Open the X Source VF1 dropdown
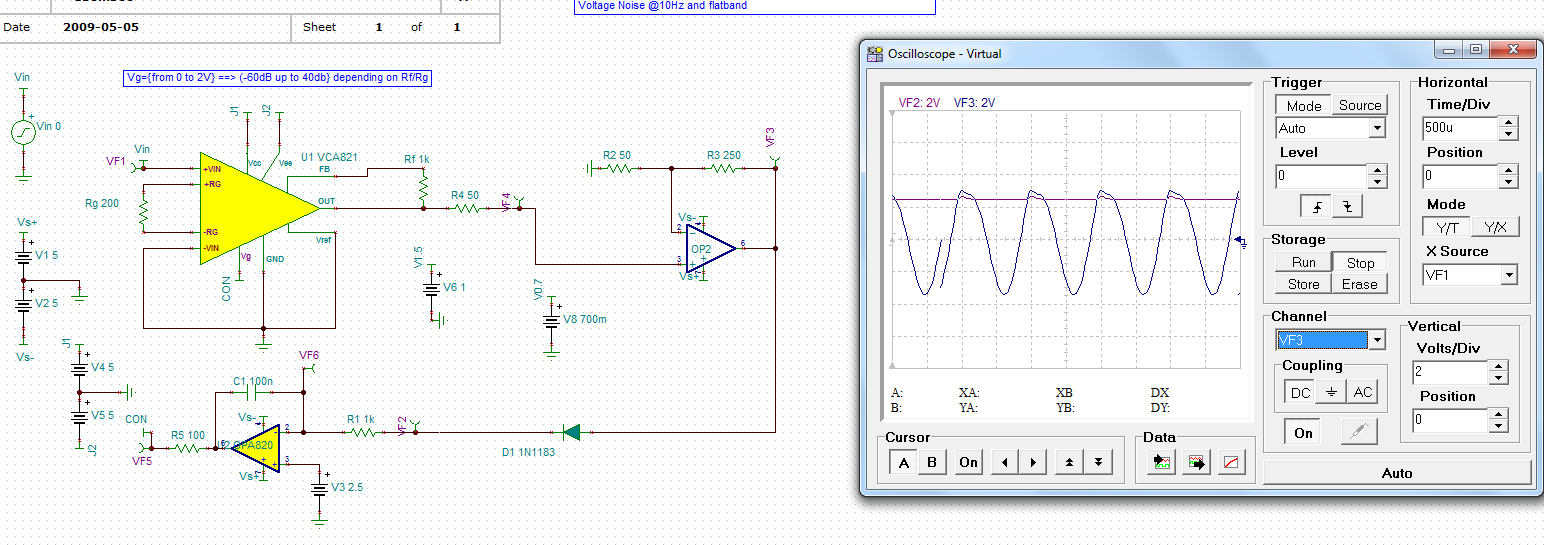1544x545 pixels. 1509,275
